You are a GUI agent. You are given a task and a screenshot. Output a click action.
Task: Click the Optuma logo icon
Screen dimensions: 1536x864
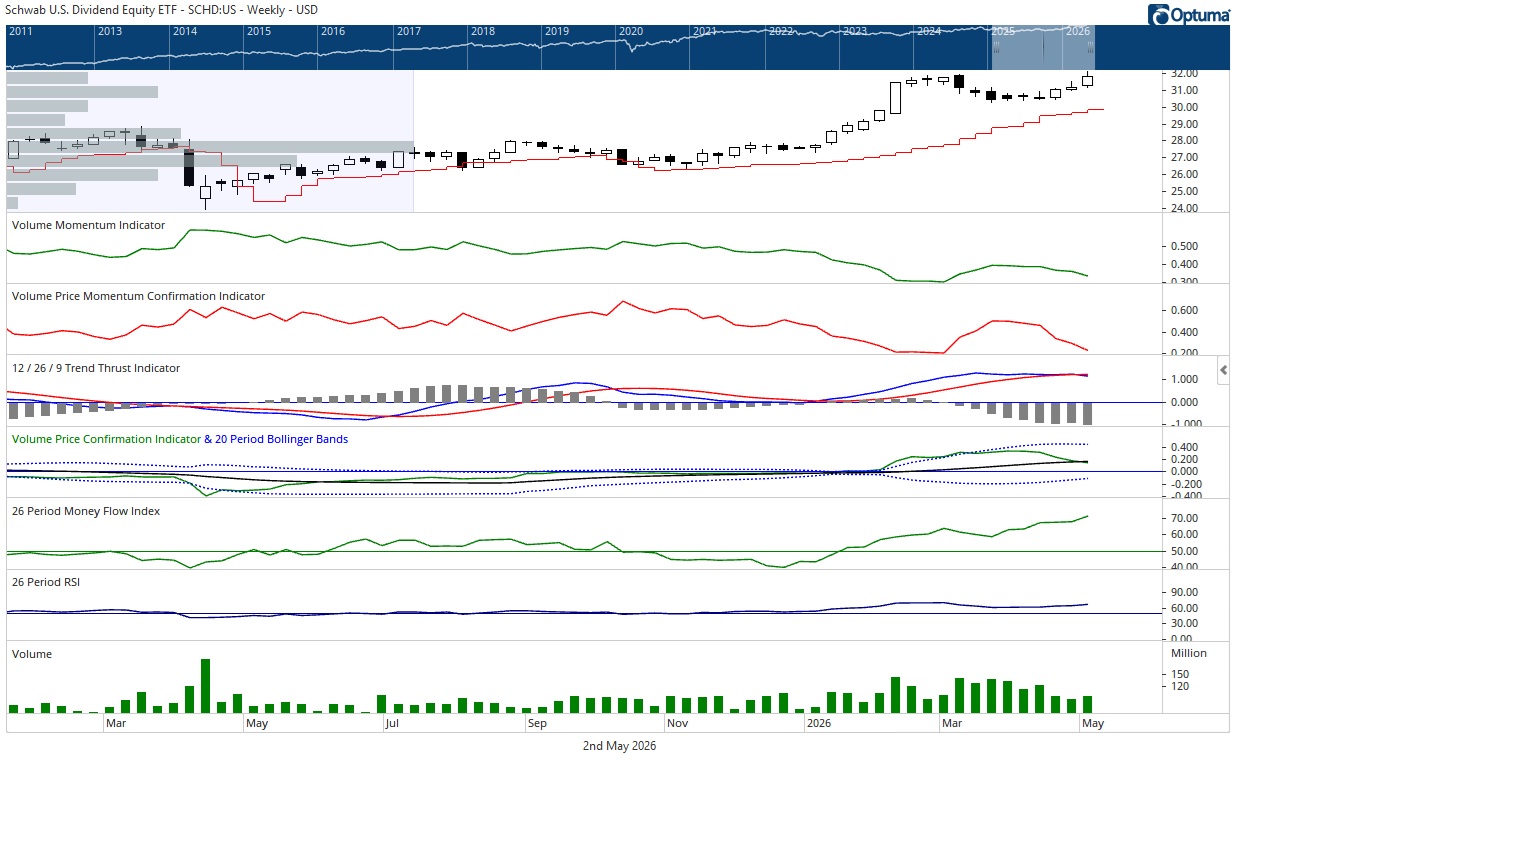(x=1159, y=15)
